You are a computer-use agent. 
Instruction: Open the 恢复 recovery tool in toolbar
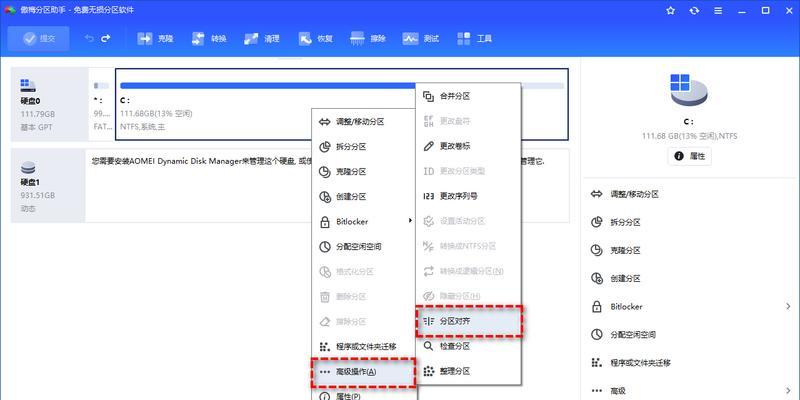tap(316, 38)
